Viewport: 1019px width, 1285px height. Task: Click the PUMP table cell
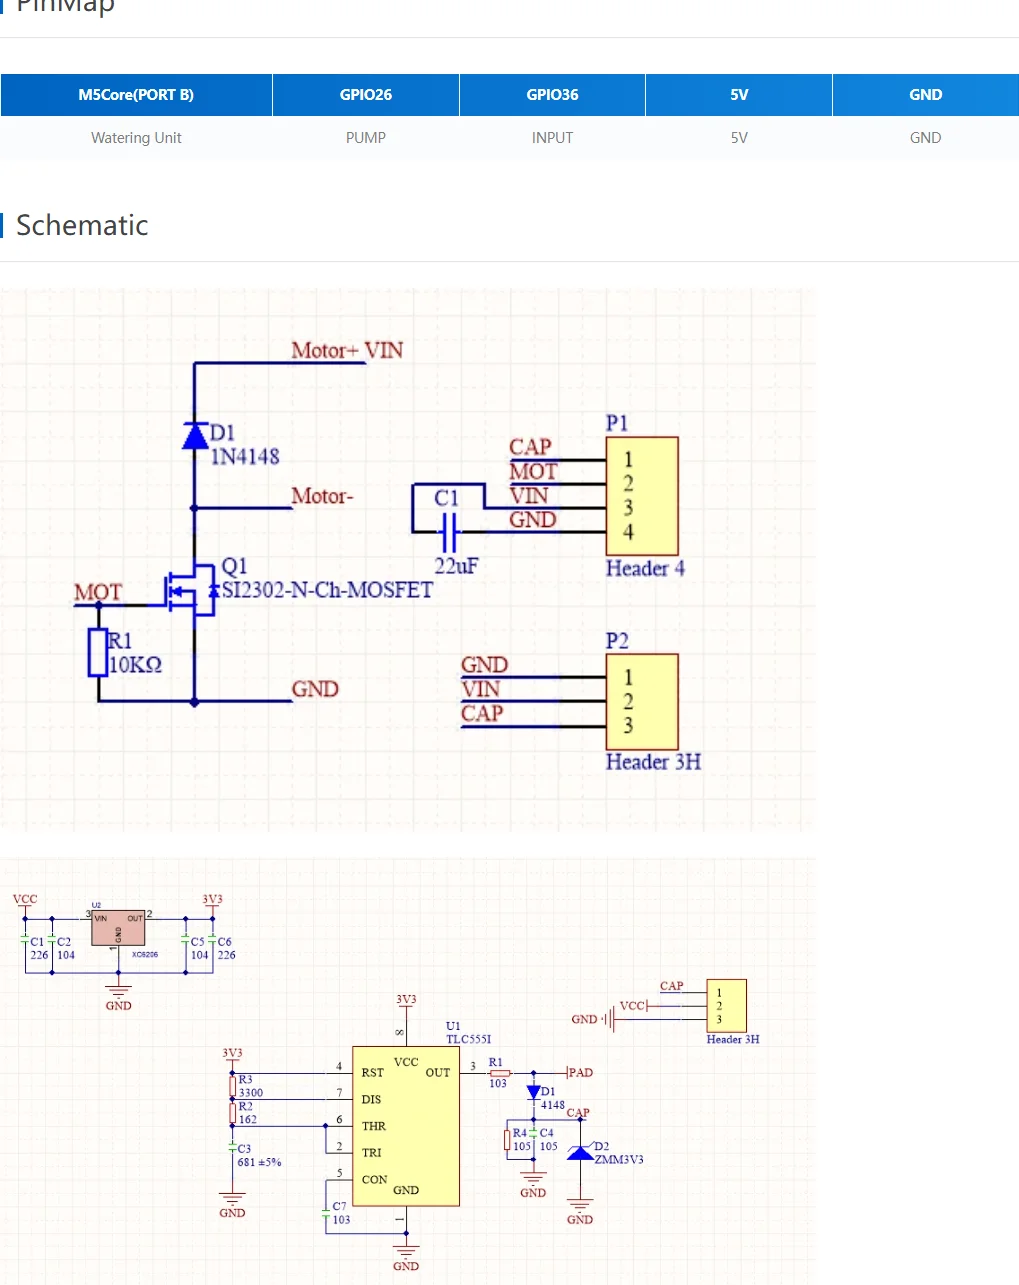coord(366,138)
